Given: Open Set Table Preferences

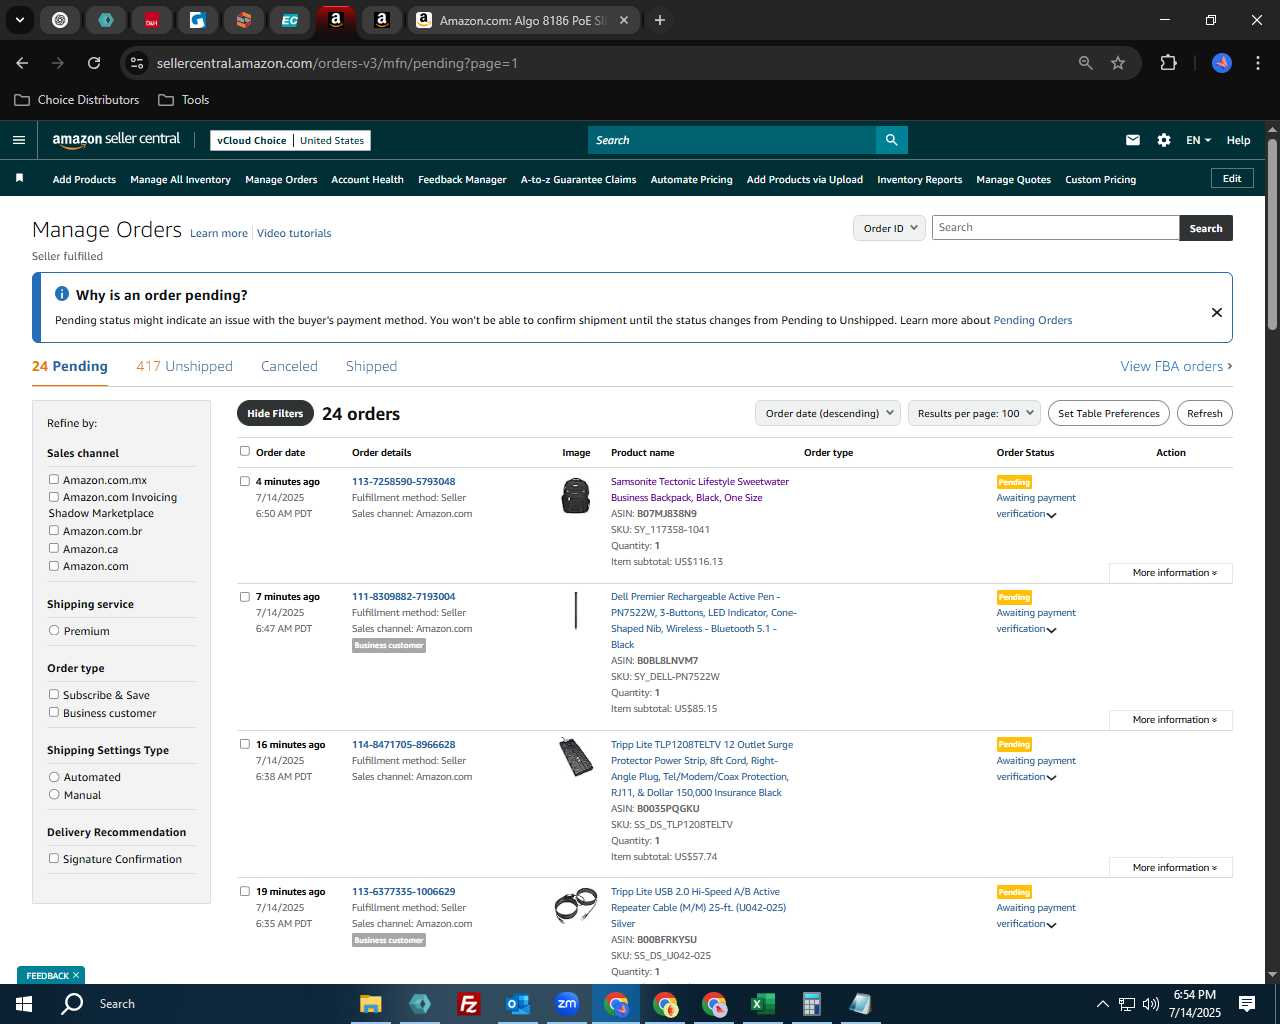Looking at the screenshot, I should point(1108,413).
